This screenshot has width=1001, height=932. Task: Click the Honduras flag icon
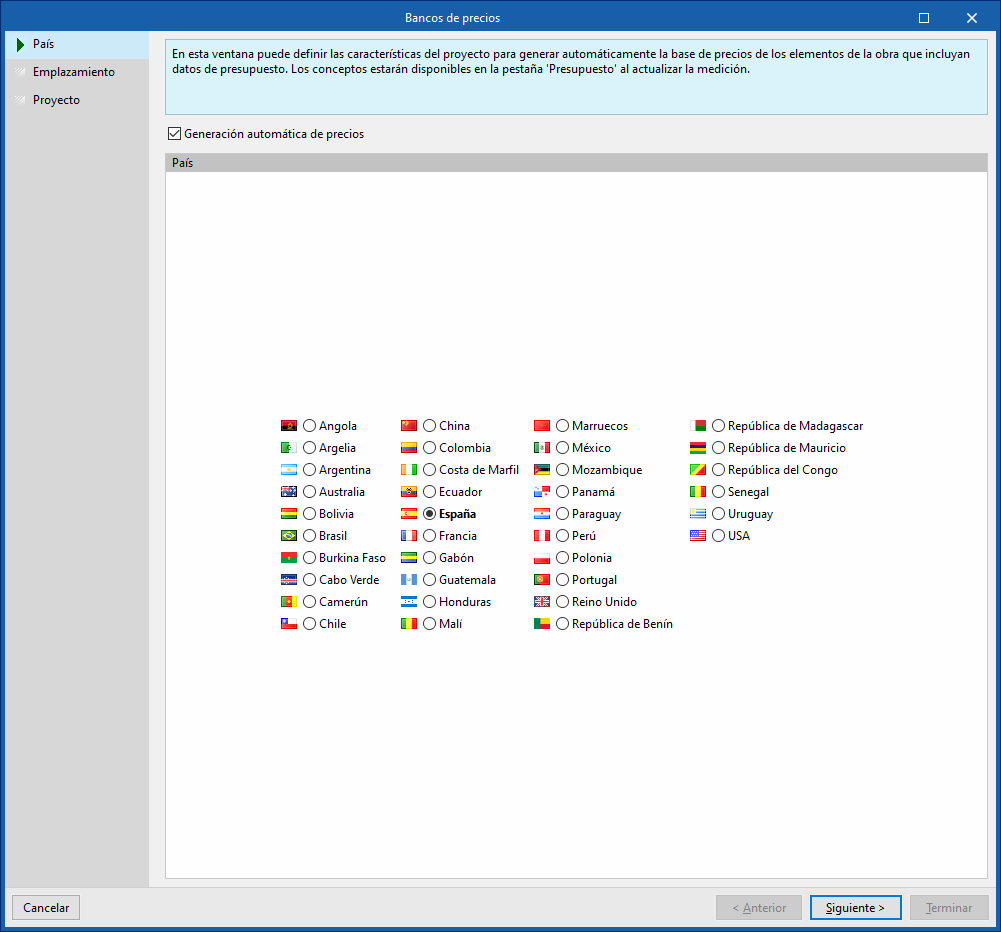[409, 602]
